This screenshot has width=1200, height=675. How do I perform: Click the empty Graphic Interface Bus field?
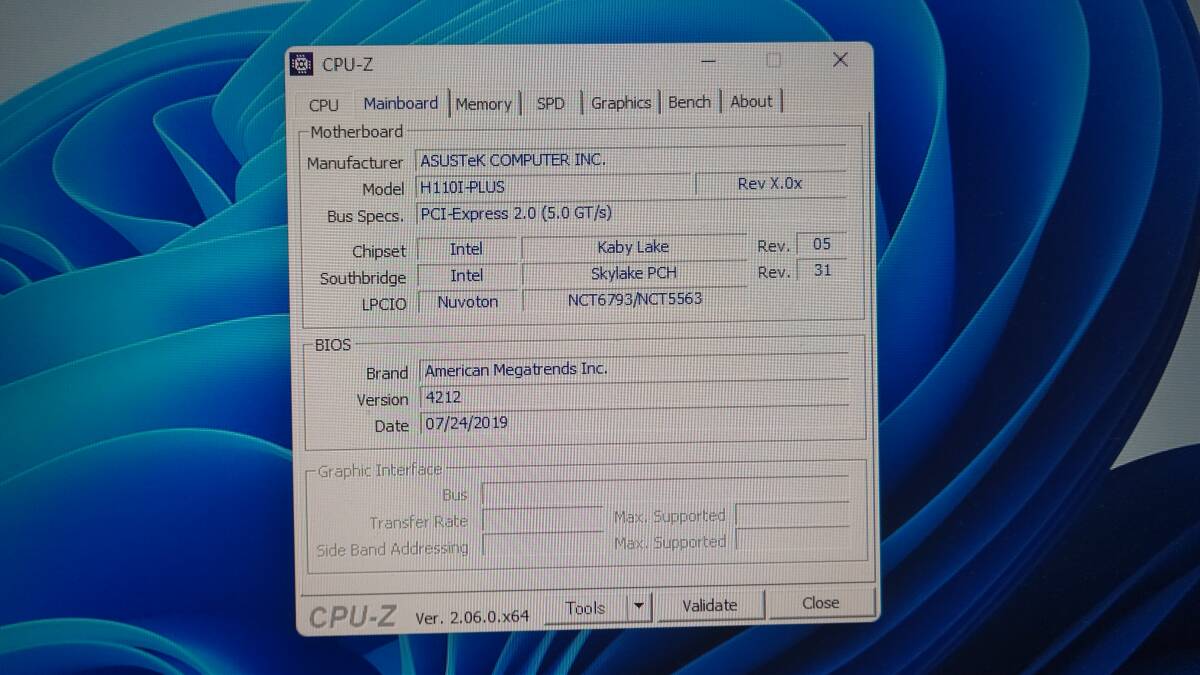coord(665,492)
